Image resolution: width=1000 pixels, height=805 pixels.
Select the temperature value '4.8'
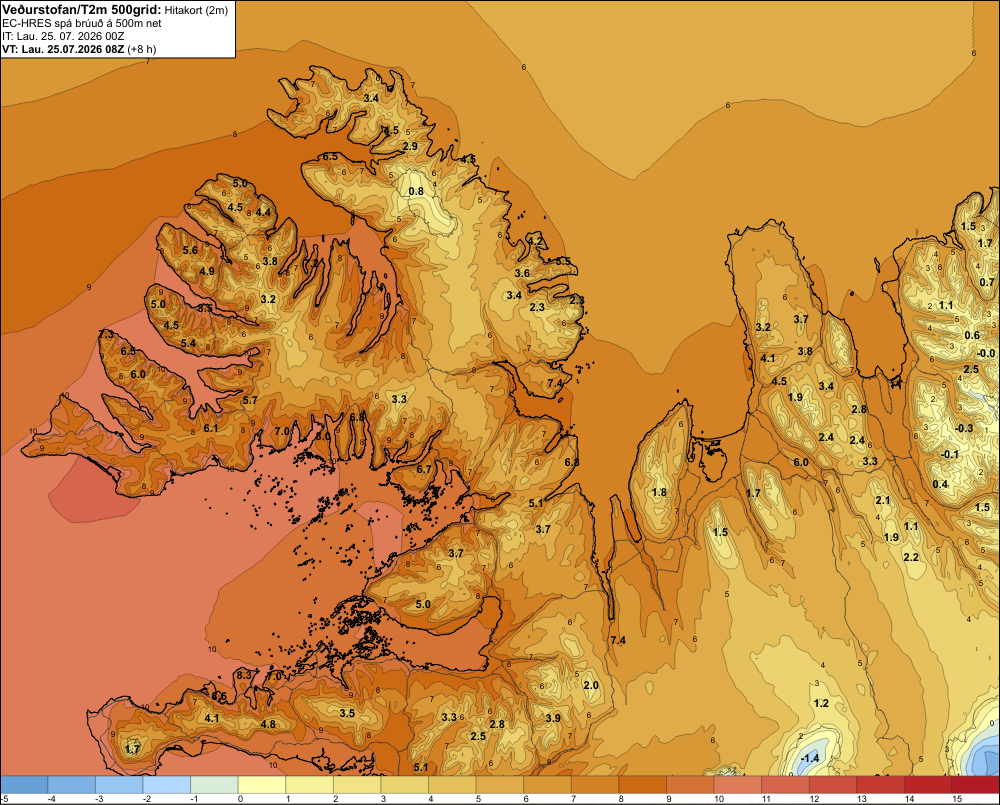[268, 724]
